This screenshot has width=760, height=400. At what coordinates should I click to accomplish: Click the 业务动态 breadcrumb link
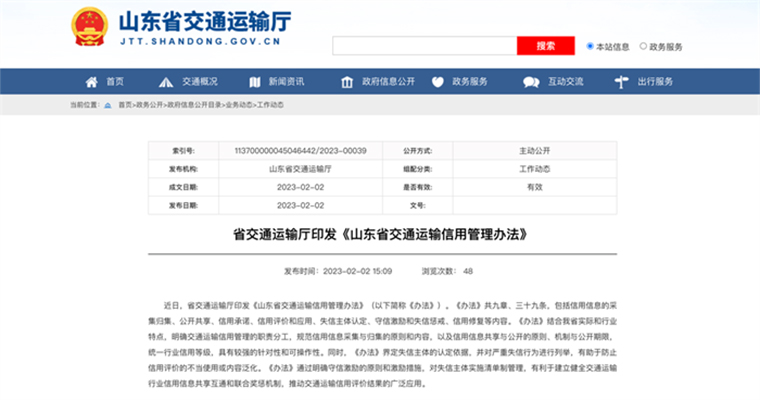click(239, 104)
